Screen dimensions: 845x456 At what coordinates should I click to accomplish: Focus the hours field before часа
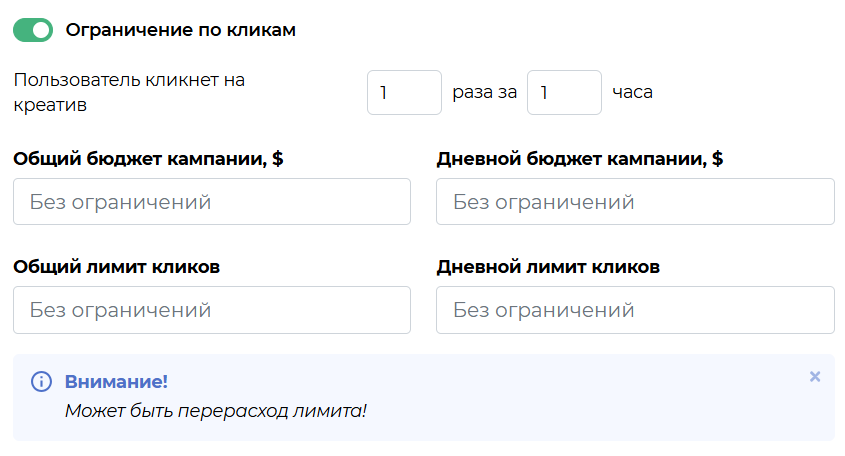(564, 92)
